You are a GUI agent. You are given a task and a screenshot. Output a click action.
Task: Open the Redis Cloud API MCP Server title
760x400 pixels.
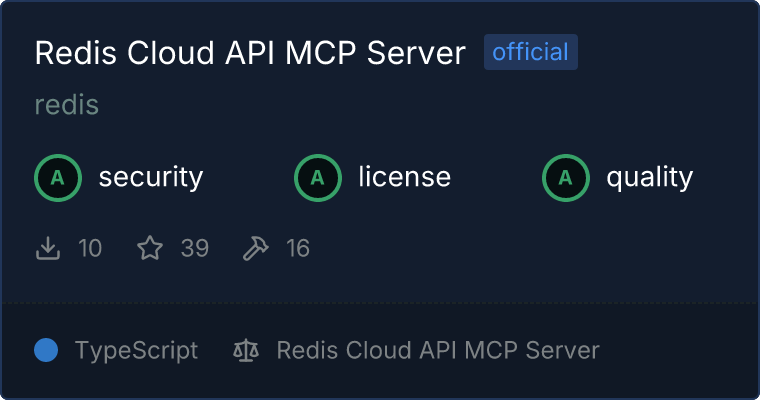click(x=250, y=53)
